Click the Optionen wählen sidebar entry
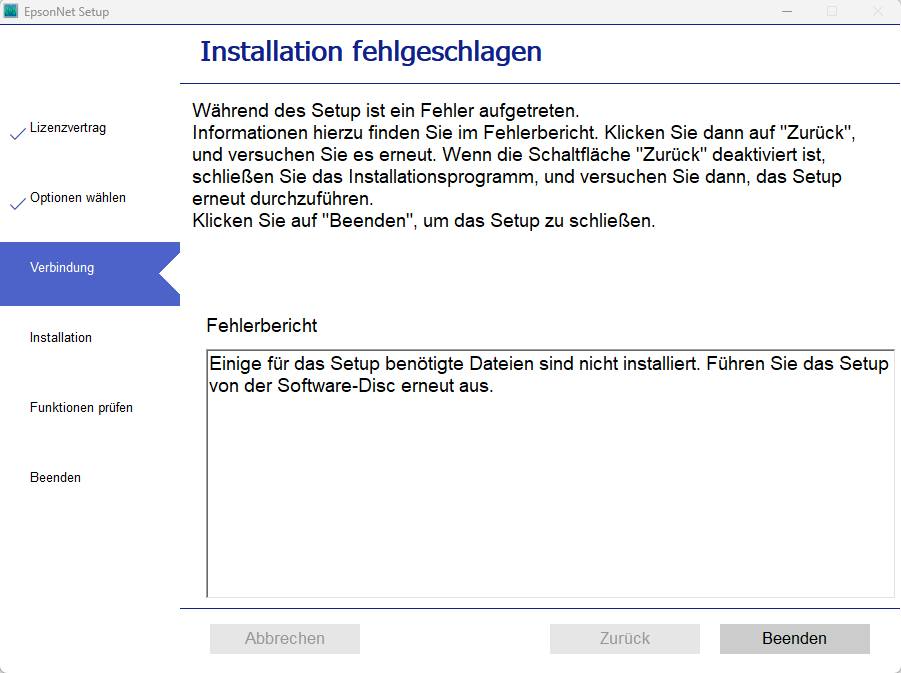The image size is (901, 673). tap(77, 197)
